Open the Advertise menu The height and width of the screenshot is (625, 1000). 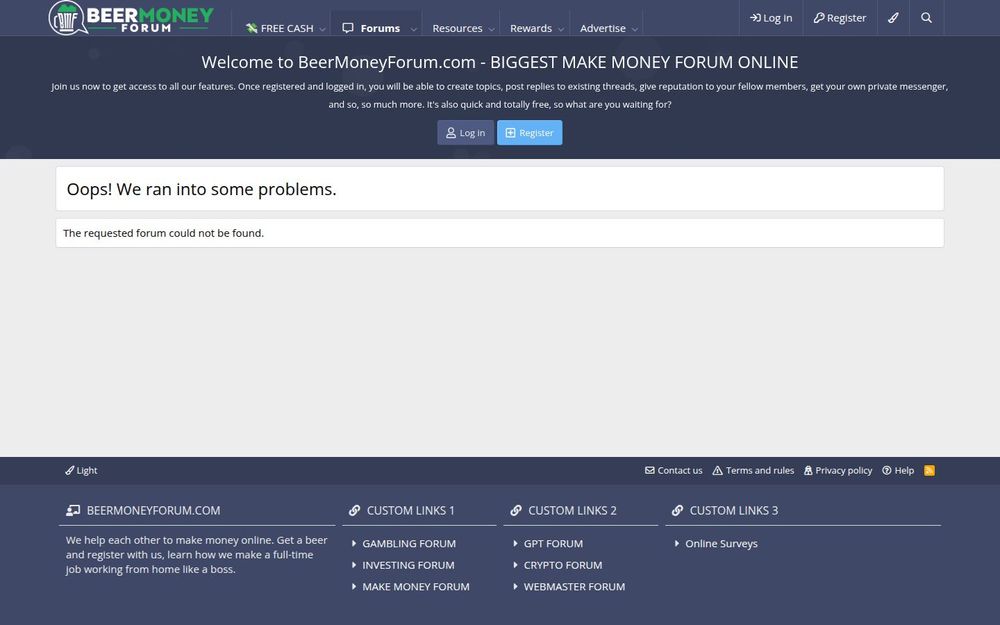pos(603,28)
